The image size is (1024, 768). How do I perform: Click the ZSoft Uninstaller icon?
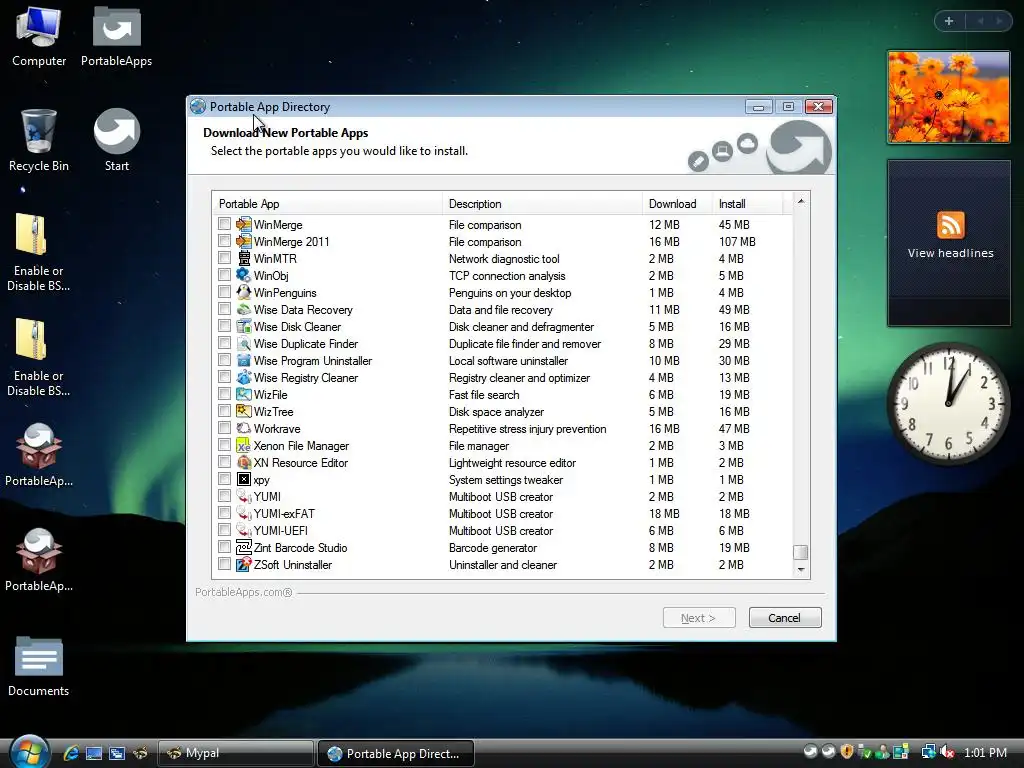[x=244, y=564]
